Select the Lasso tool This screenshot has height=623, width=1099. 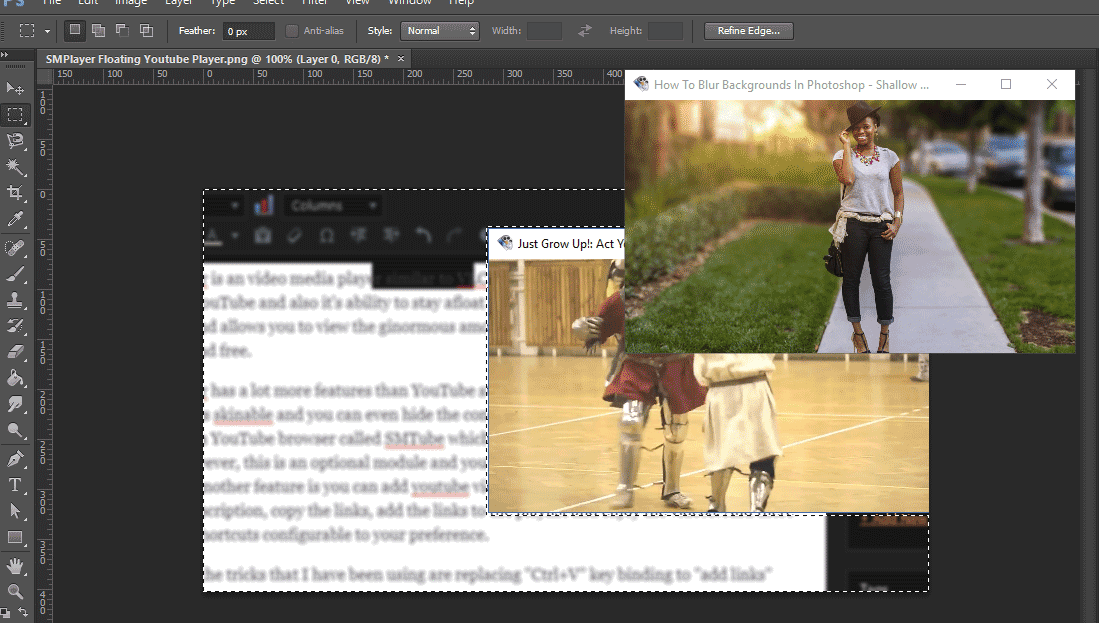(x=14, y=140)
